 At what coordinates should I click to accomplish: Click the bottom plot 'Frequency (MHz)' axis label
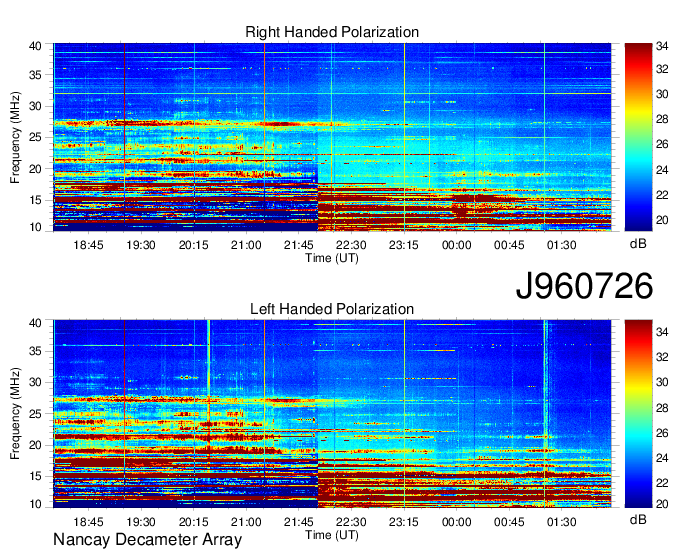pyautogui.click(x=15, y=414)
